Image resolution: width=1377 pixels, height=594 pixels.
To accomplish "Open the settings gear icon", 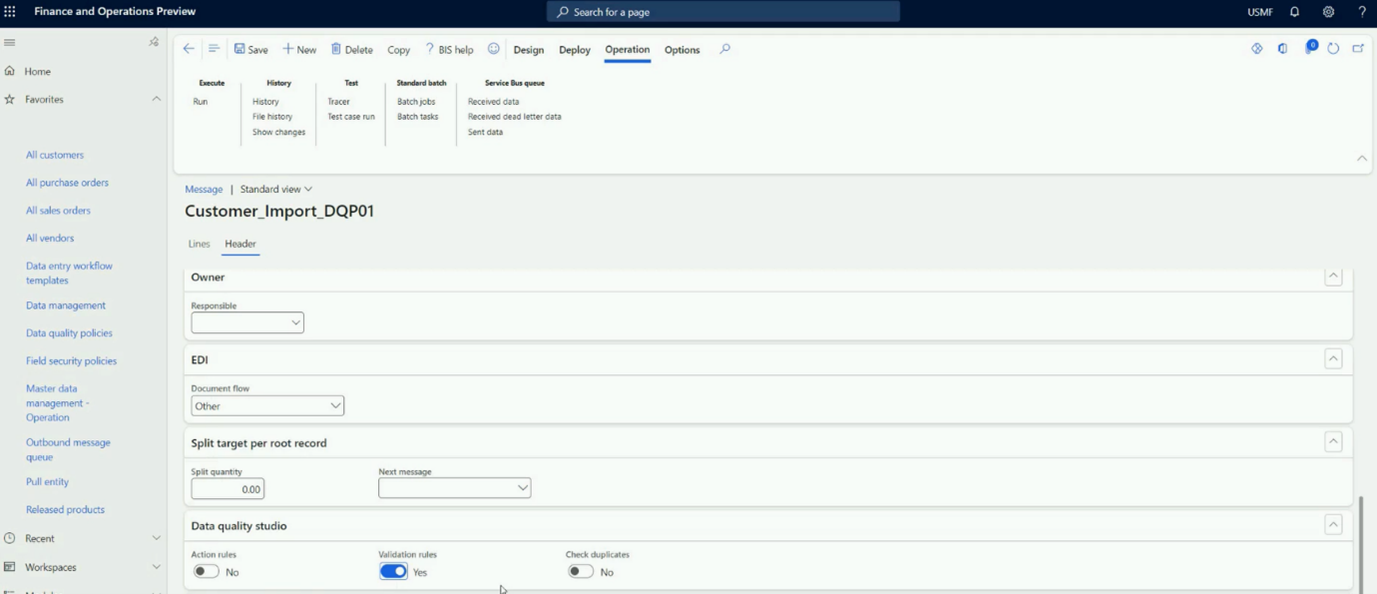I will tap(1328, 12).
